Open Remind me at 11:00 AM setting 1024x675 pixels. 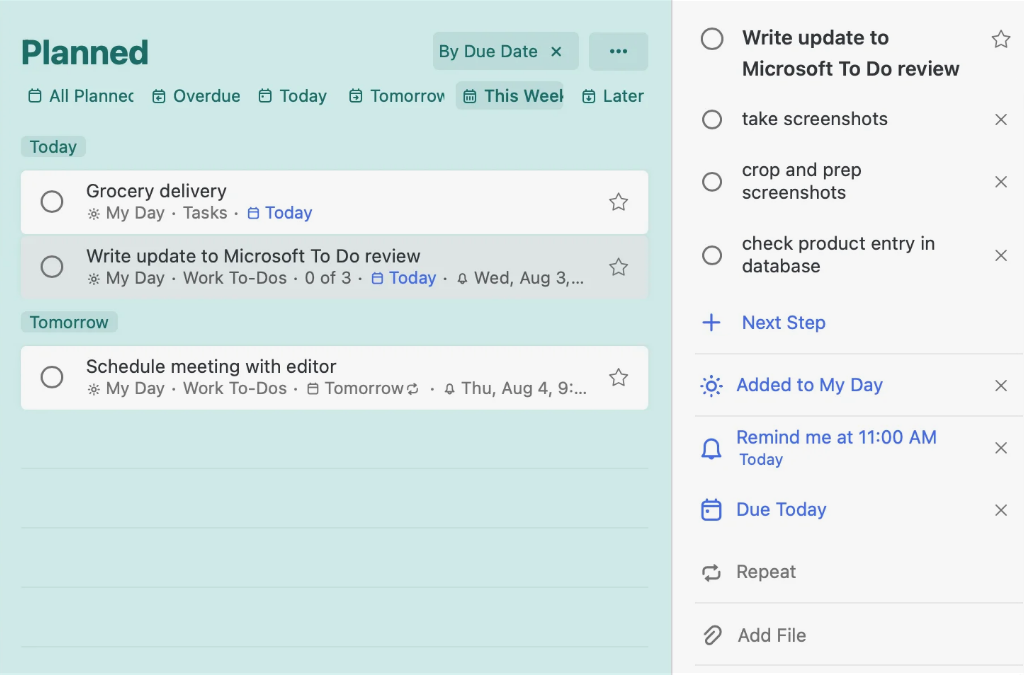[836, 448]
